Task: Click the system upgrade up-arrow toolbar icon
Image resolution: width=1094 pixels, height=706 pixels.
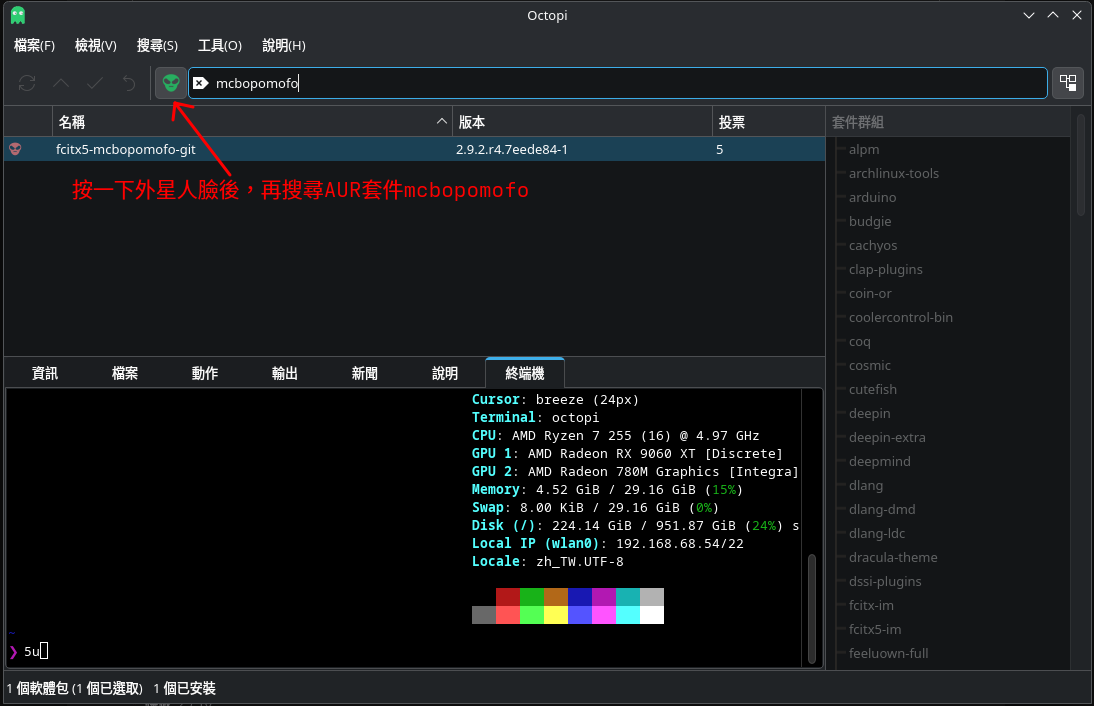Action: click(61, 84)
